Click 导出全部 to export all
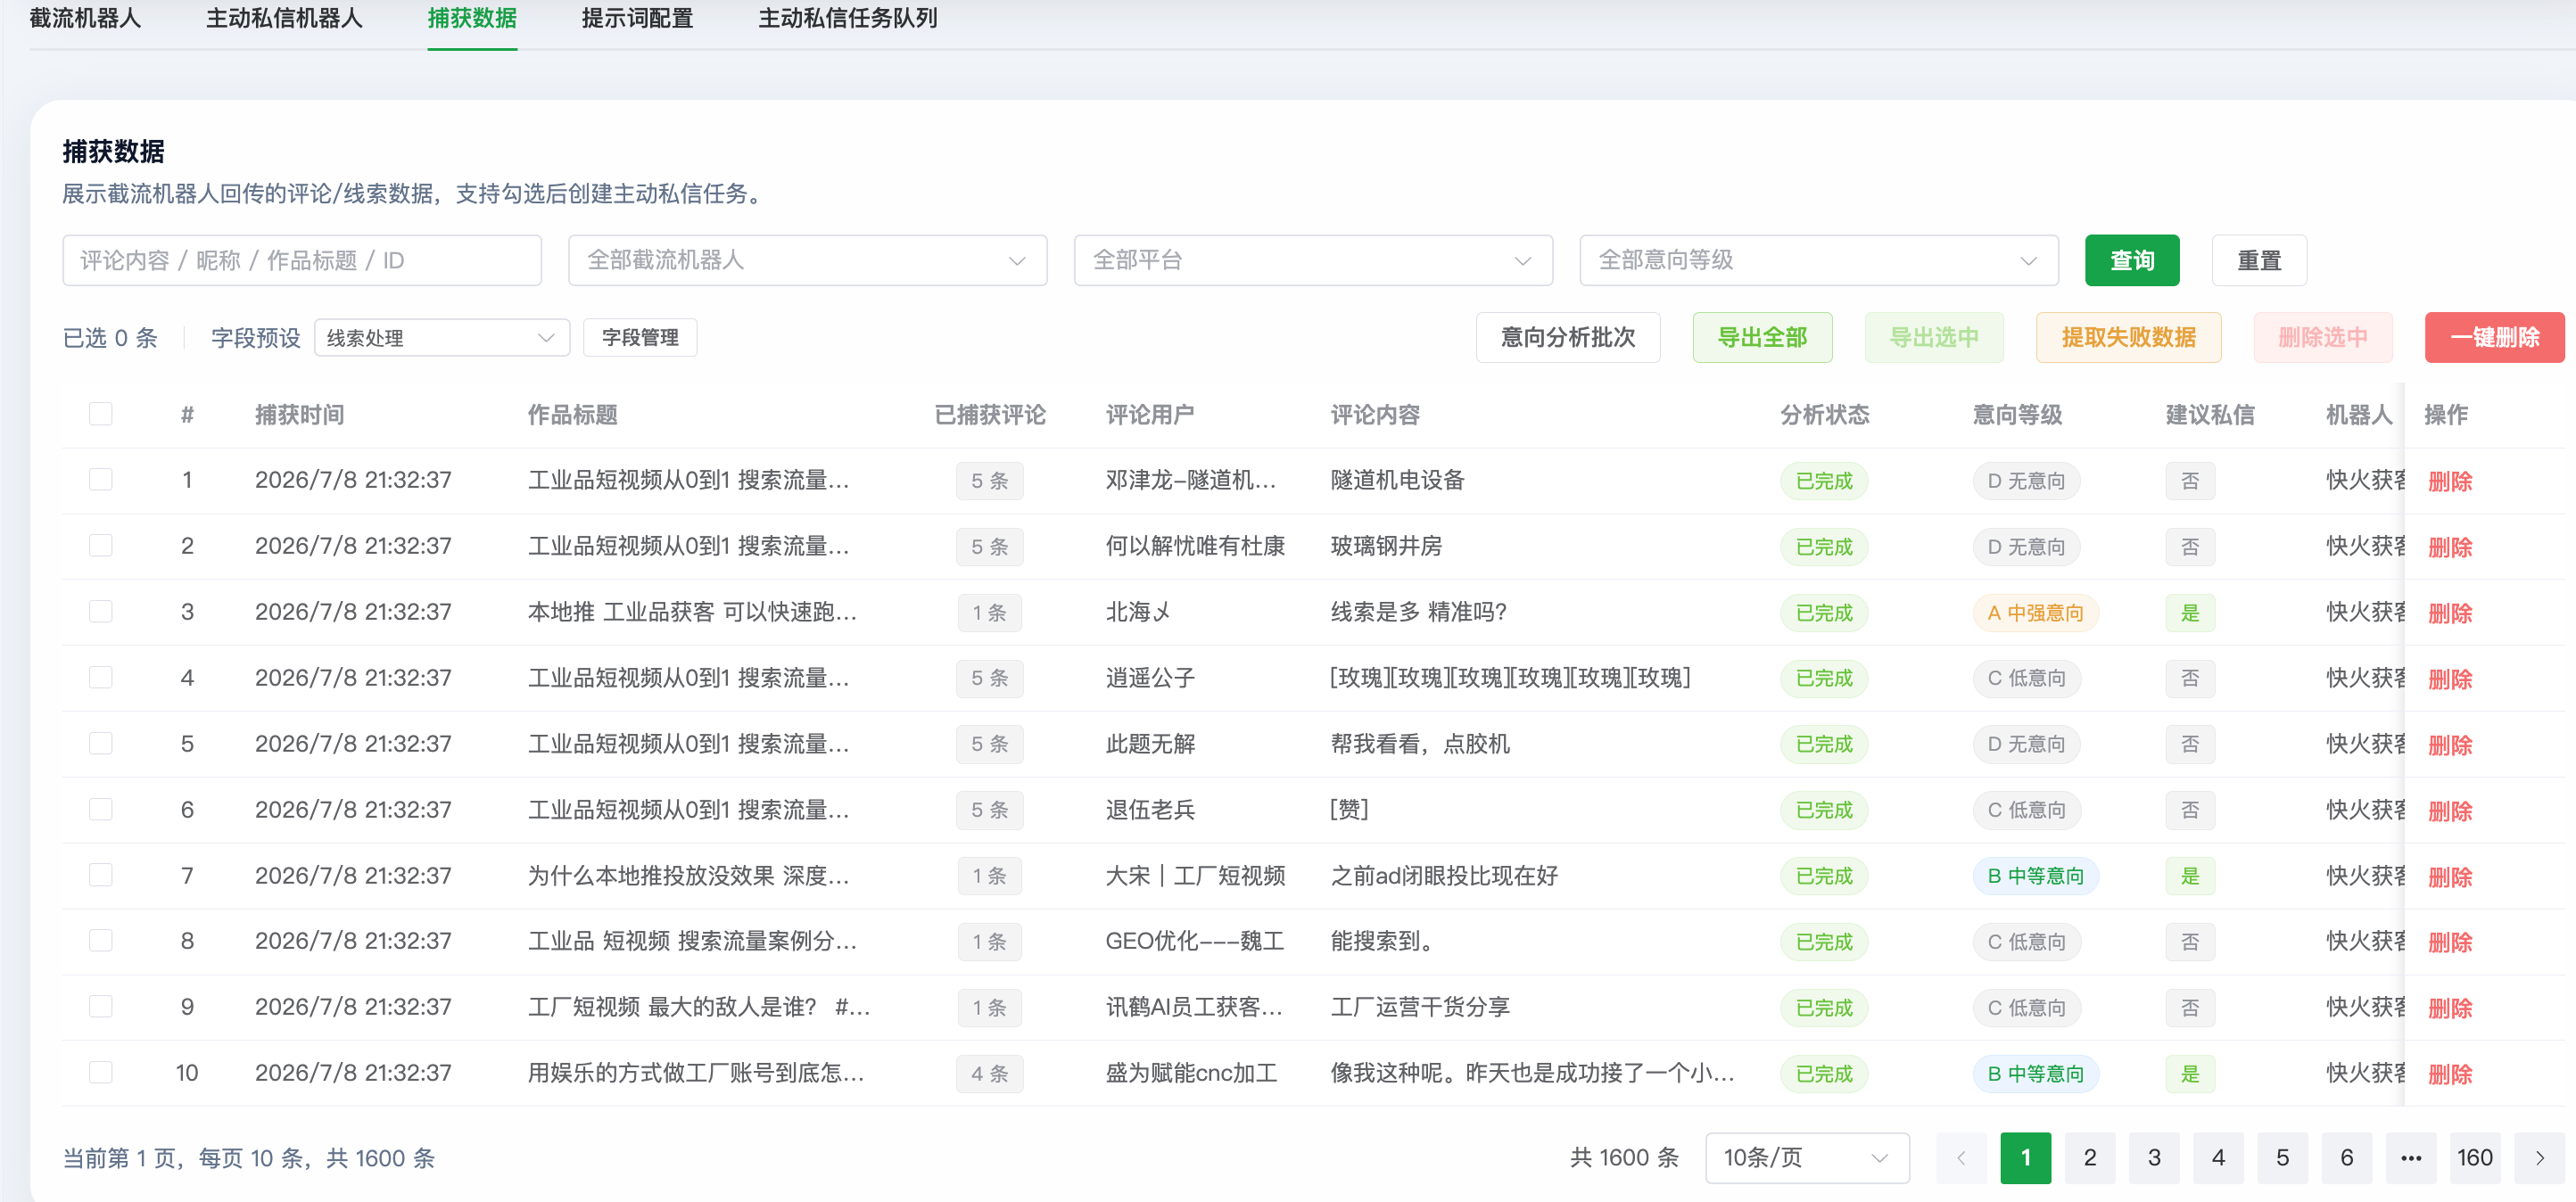 pos(1762,338)
